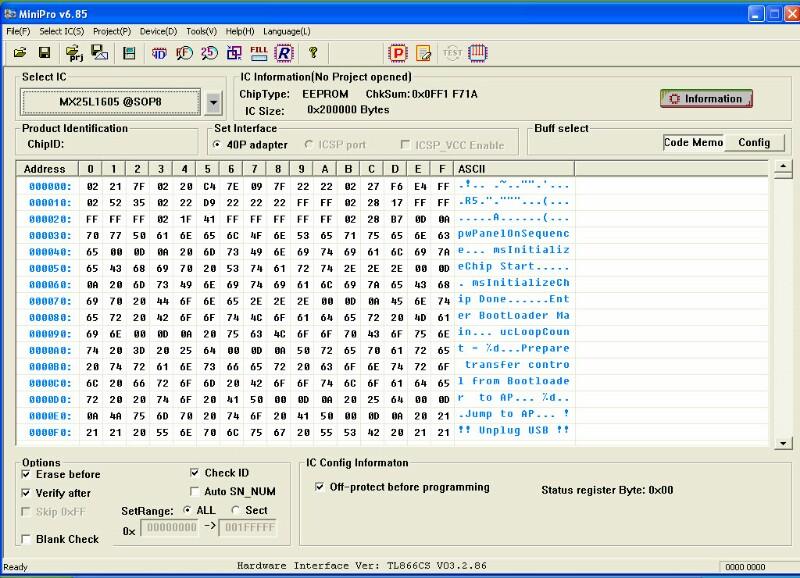Switch to the Code Memo buffer tab
800x578 pixels.
coord(693,142)
